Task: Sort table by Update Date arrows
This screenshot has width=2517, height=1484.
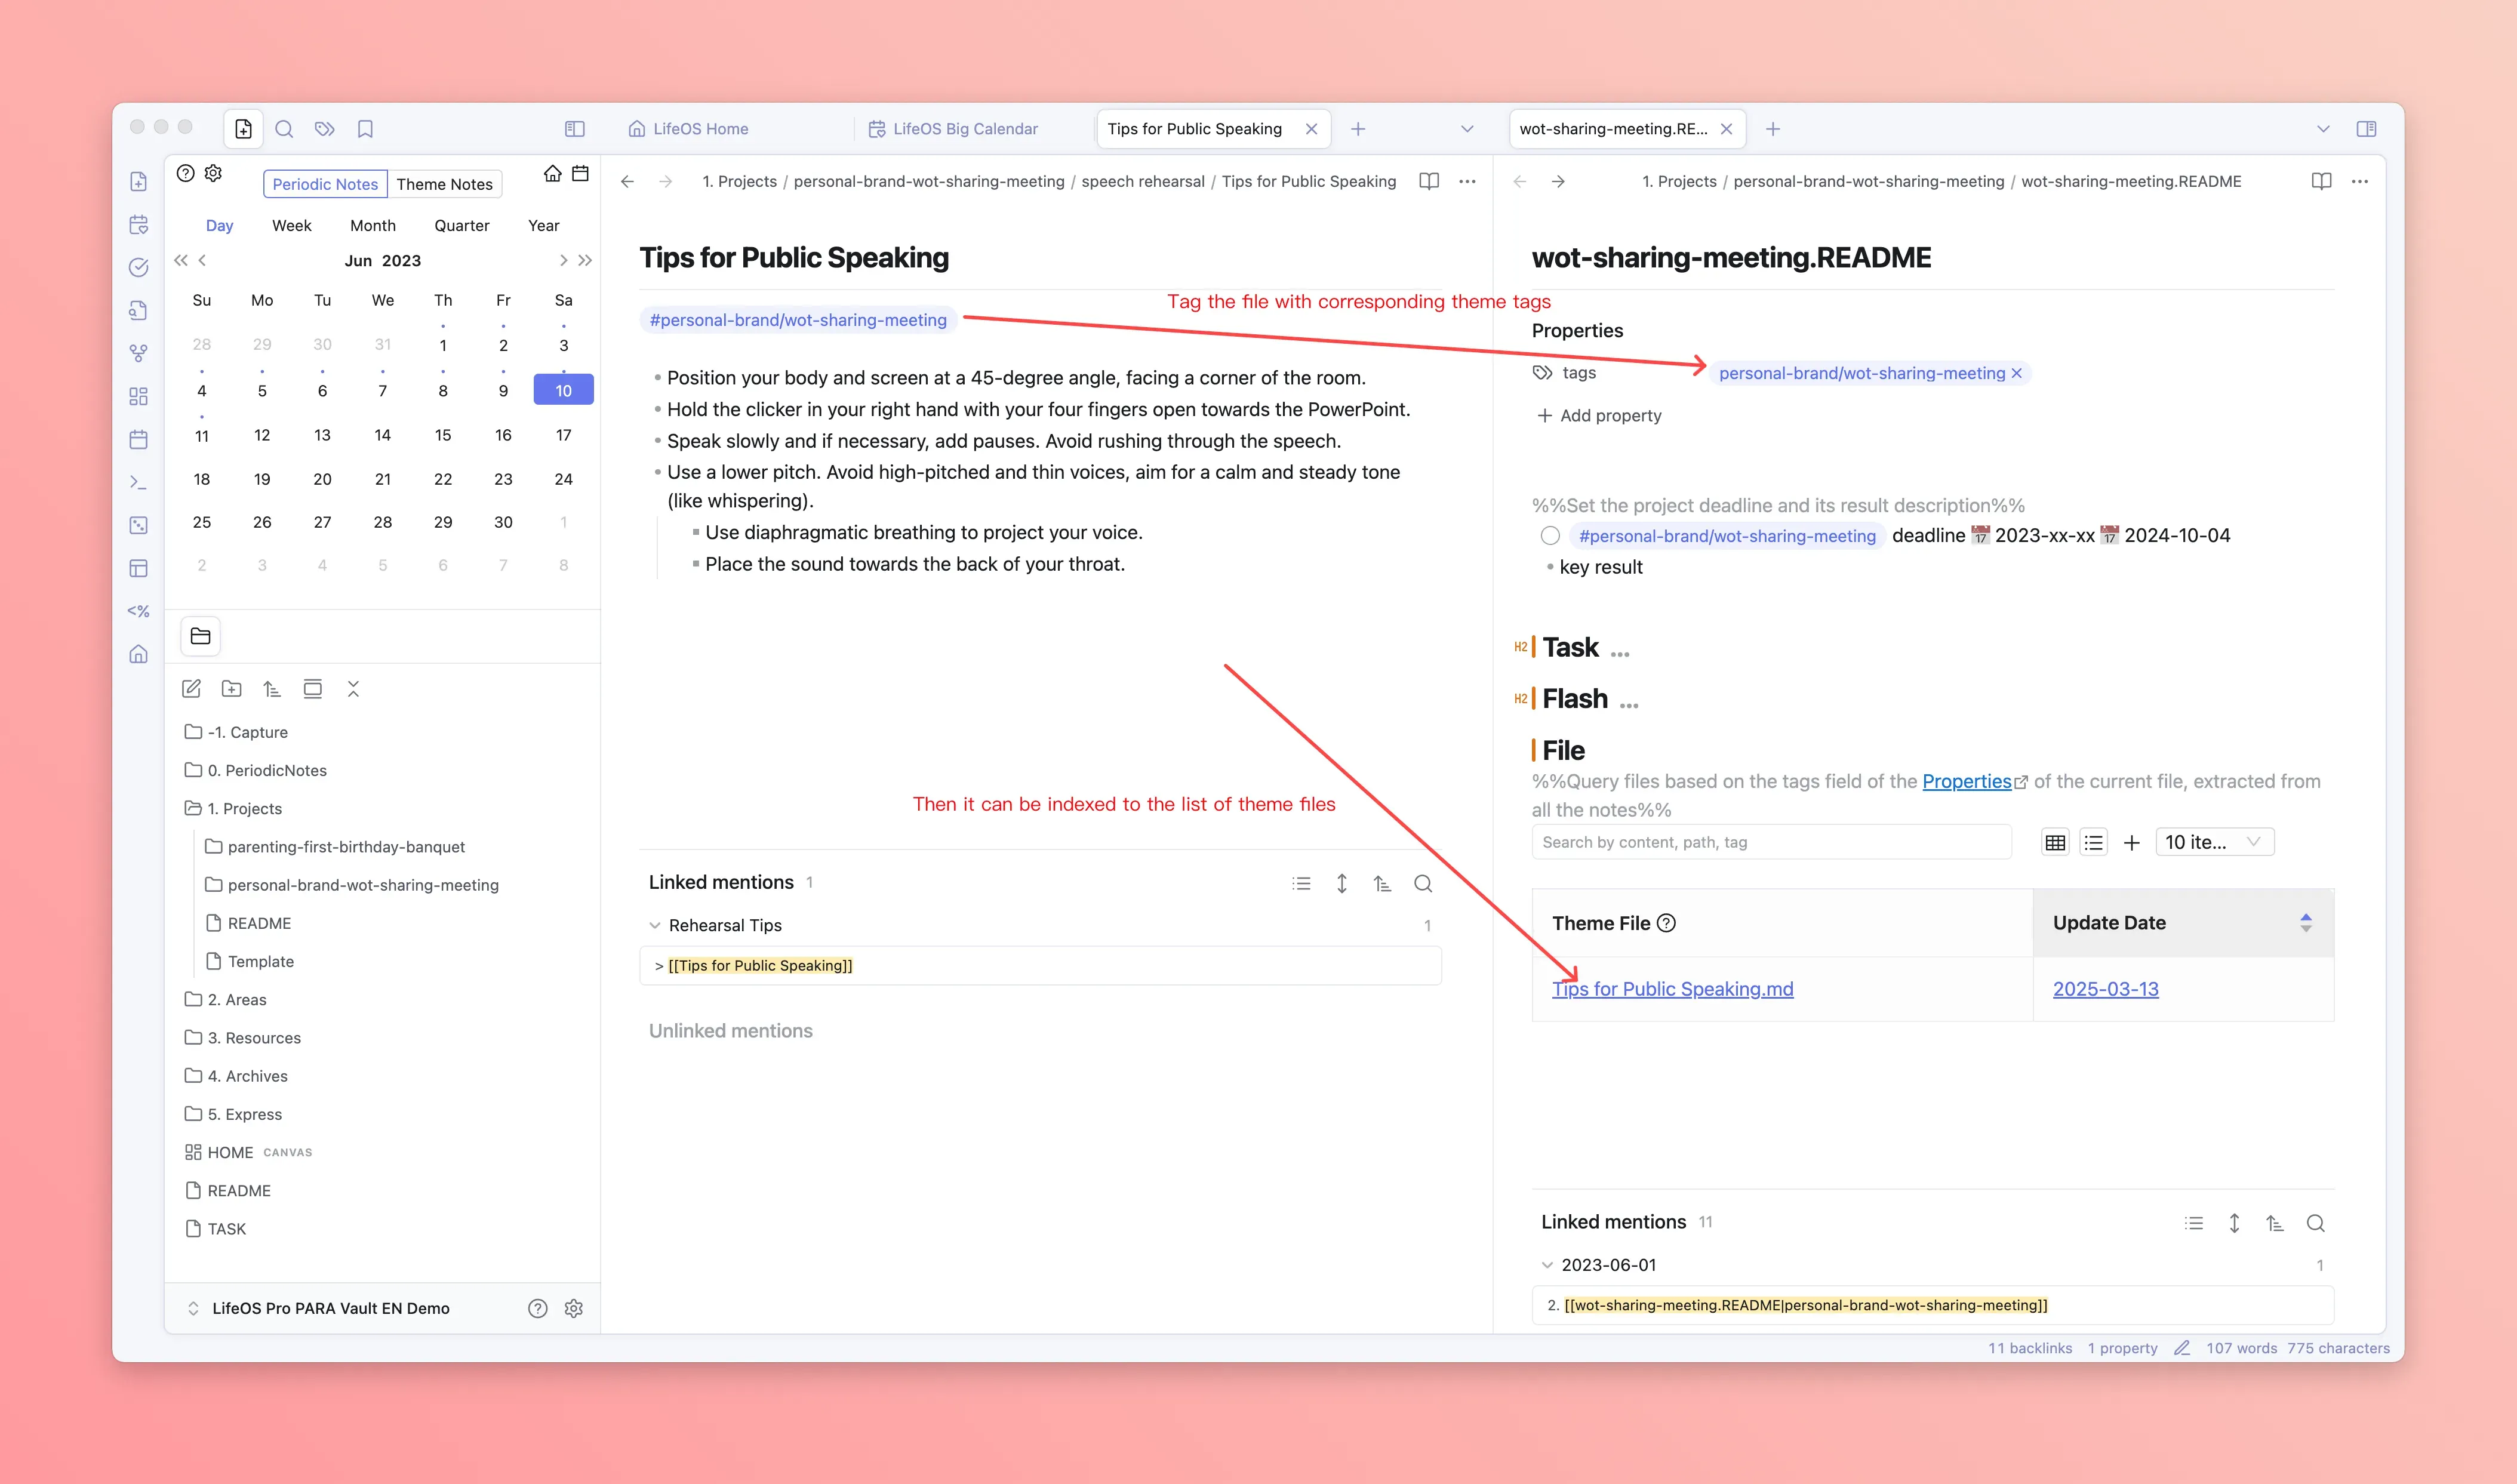Action: click(x=2305, y=923)
